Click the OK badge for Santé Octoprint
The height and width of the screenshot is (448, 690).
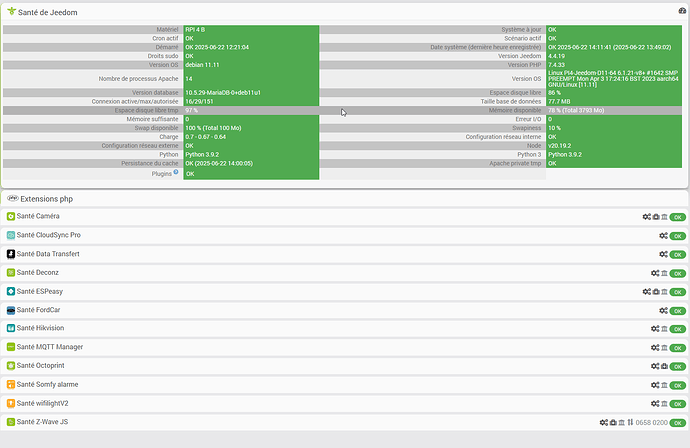click(678, 366)
